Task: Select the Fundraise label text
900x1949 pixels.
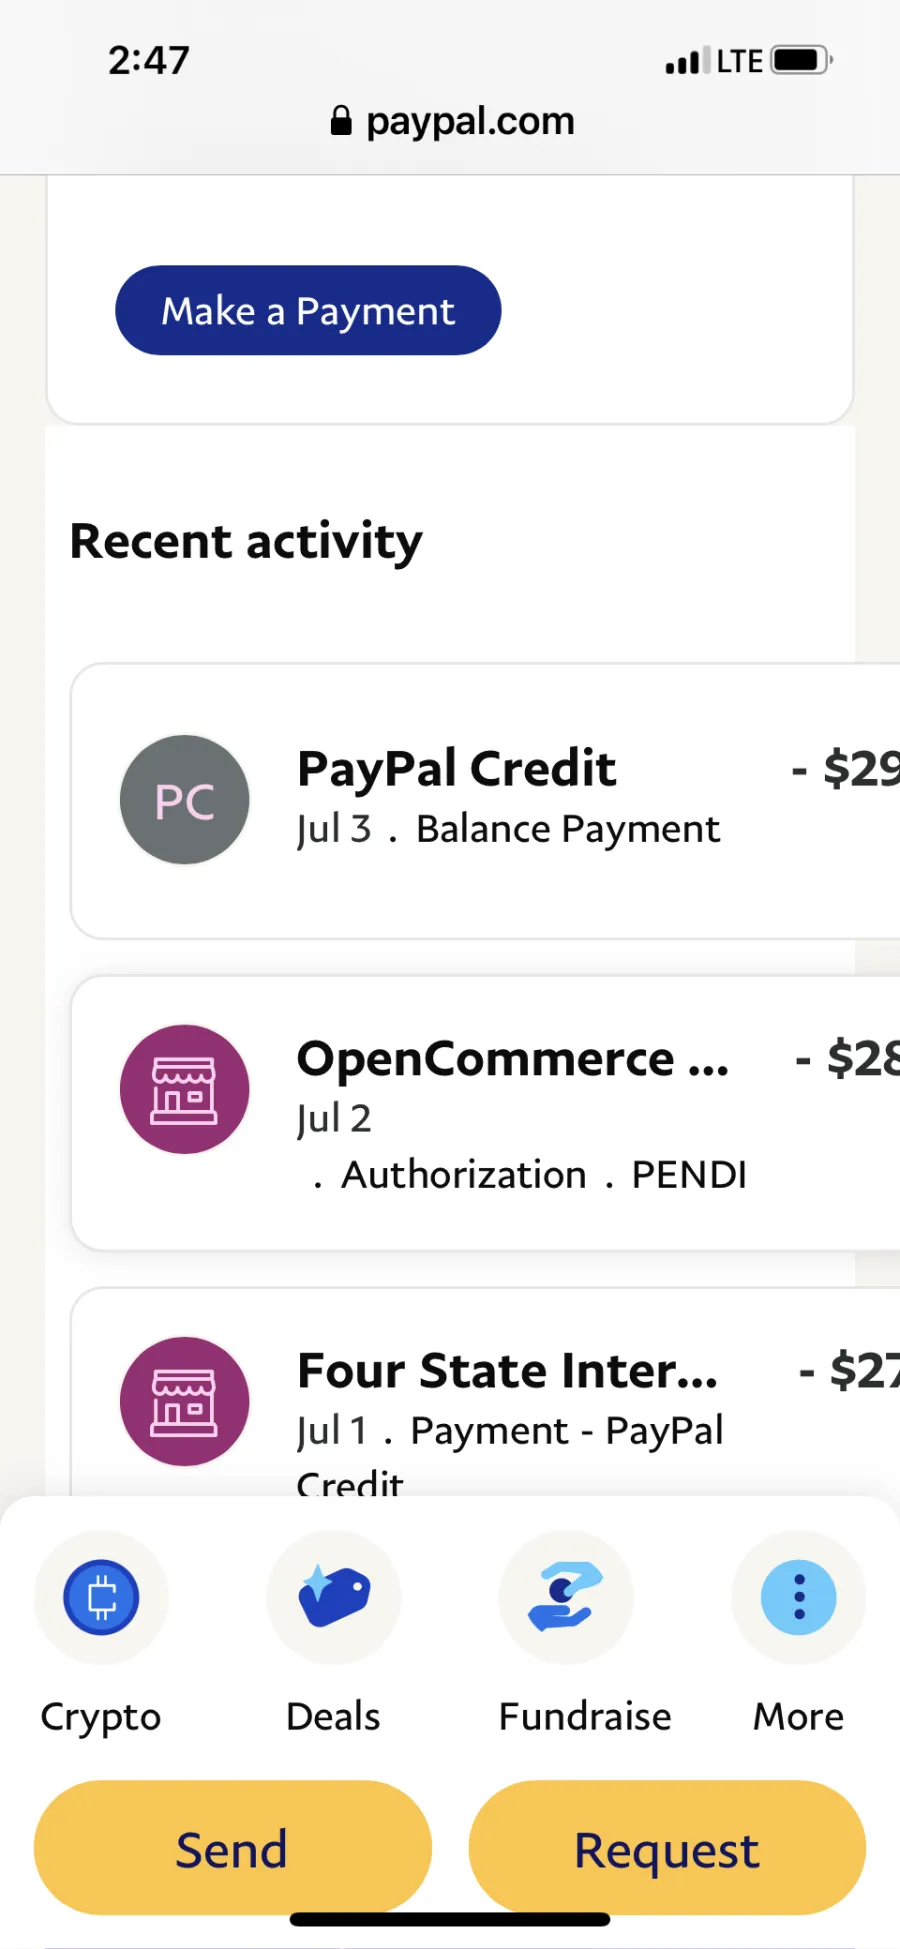Action: pyautogui.click(x=585, y=1716)
